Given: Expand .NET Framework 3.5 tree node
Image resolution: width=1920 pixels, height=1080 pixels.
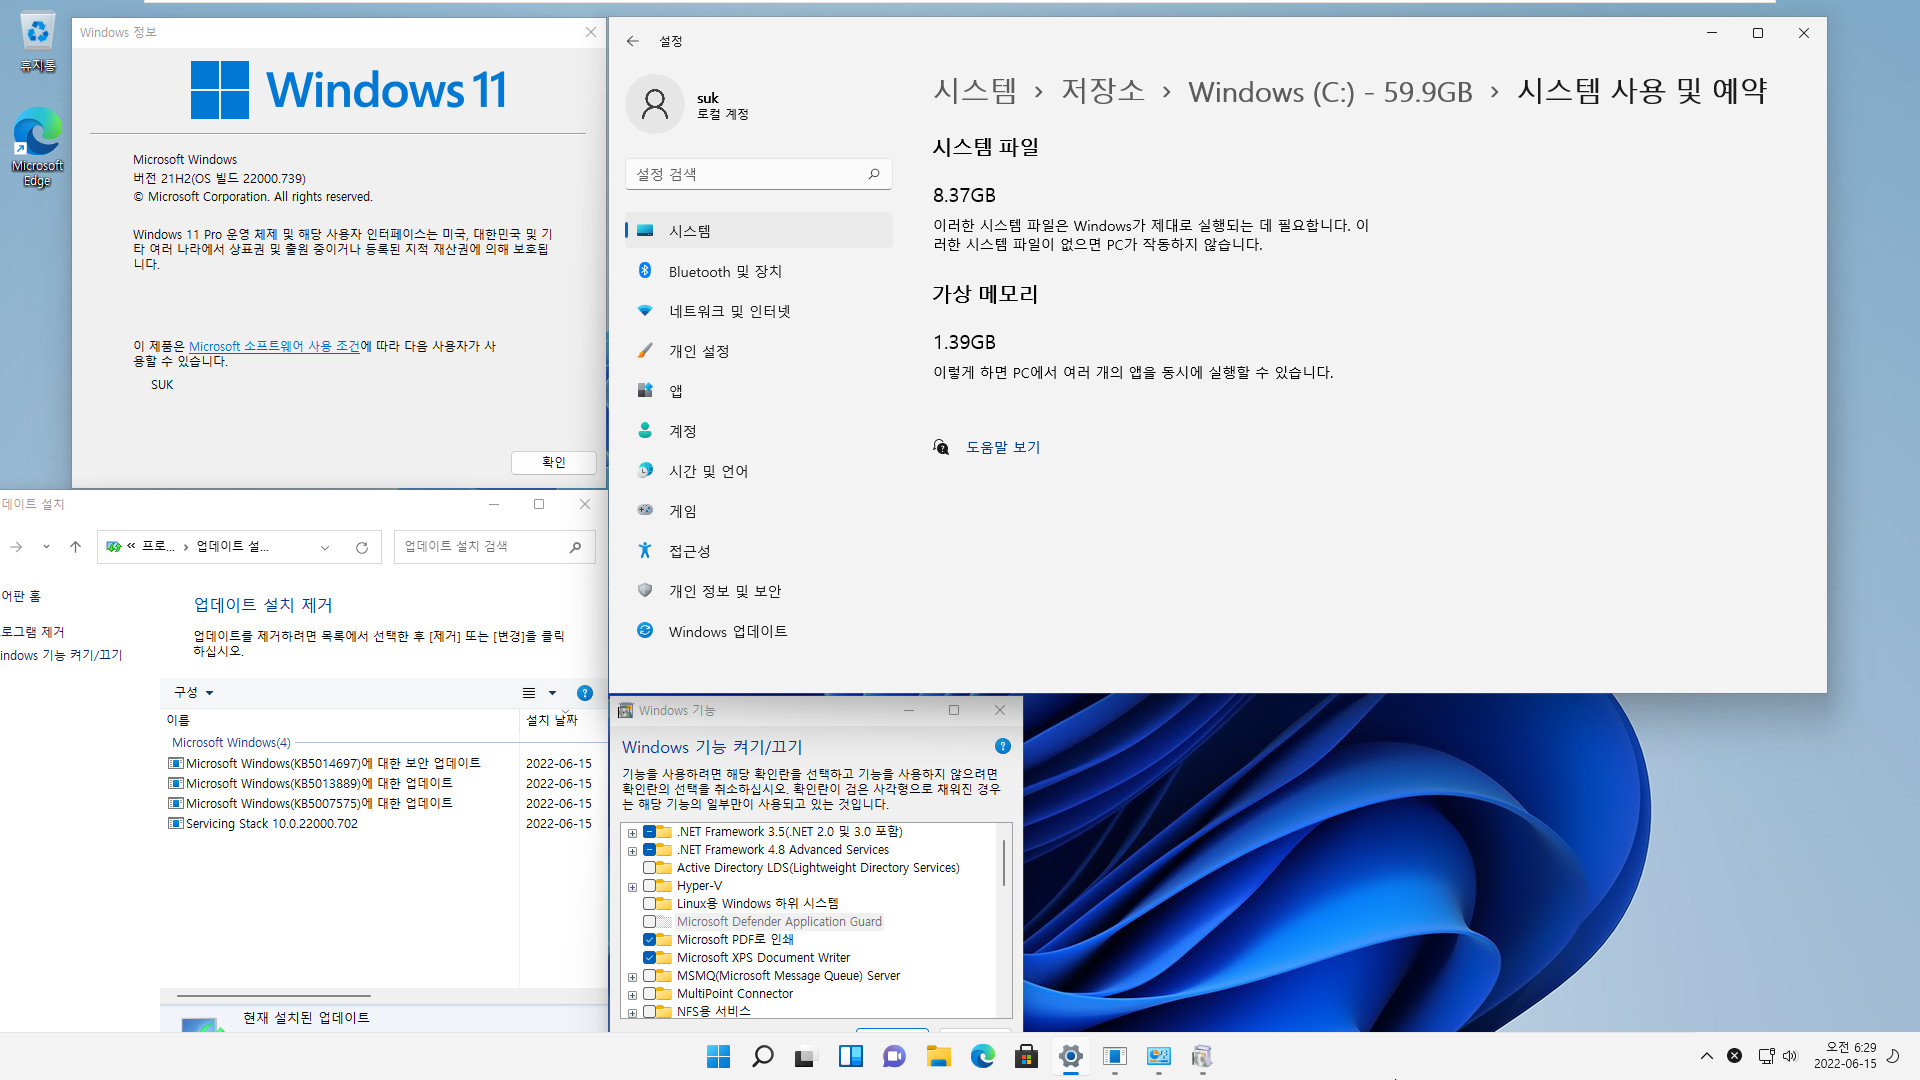Looking at the screenshot, I should click(632, 833).
